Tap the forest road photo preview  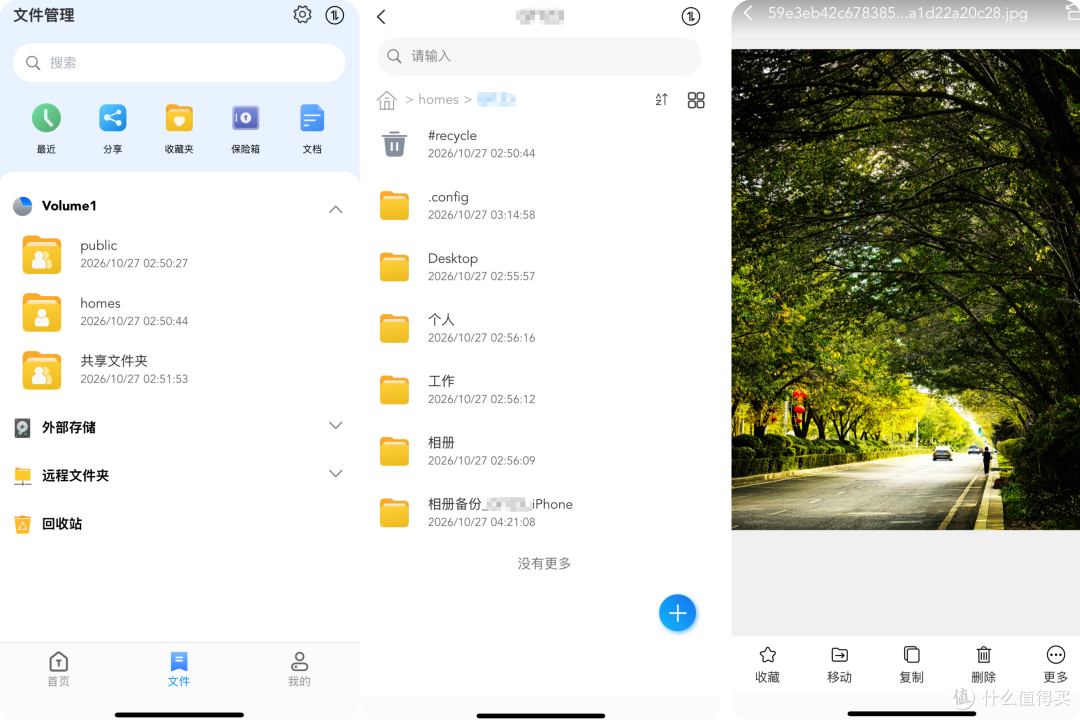pos(906,289)
